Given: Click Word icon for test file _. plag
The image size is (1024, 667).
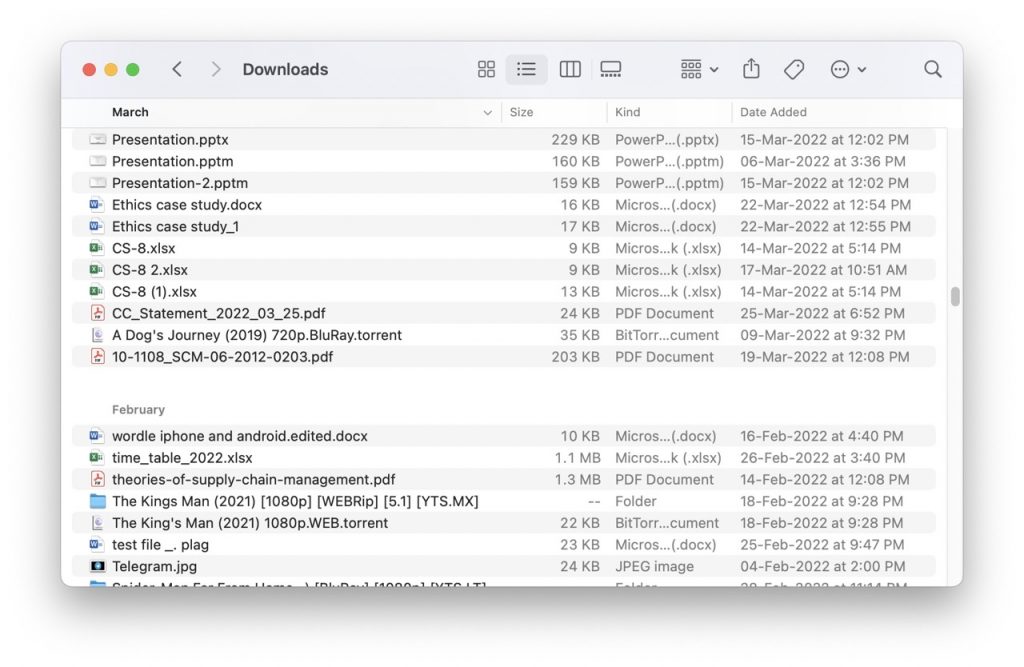Looking at the screenshot, I should point(97,545).
